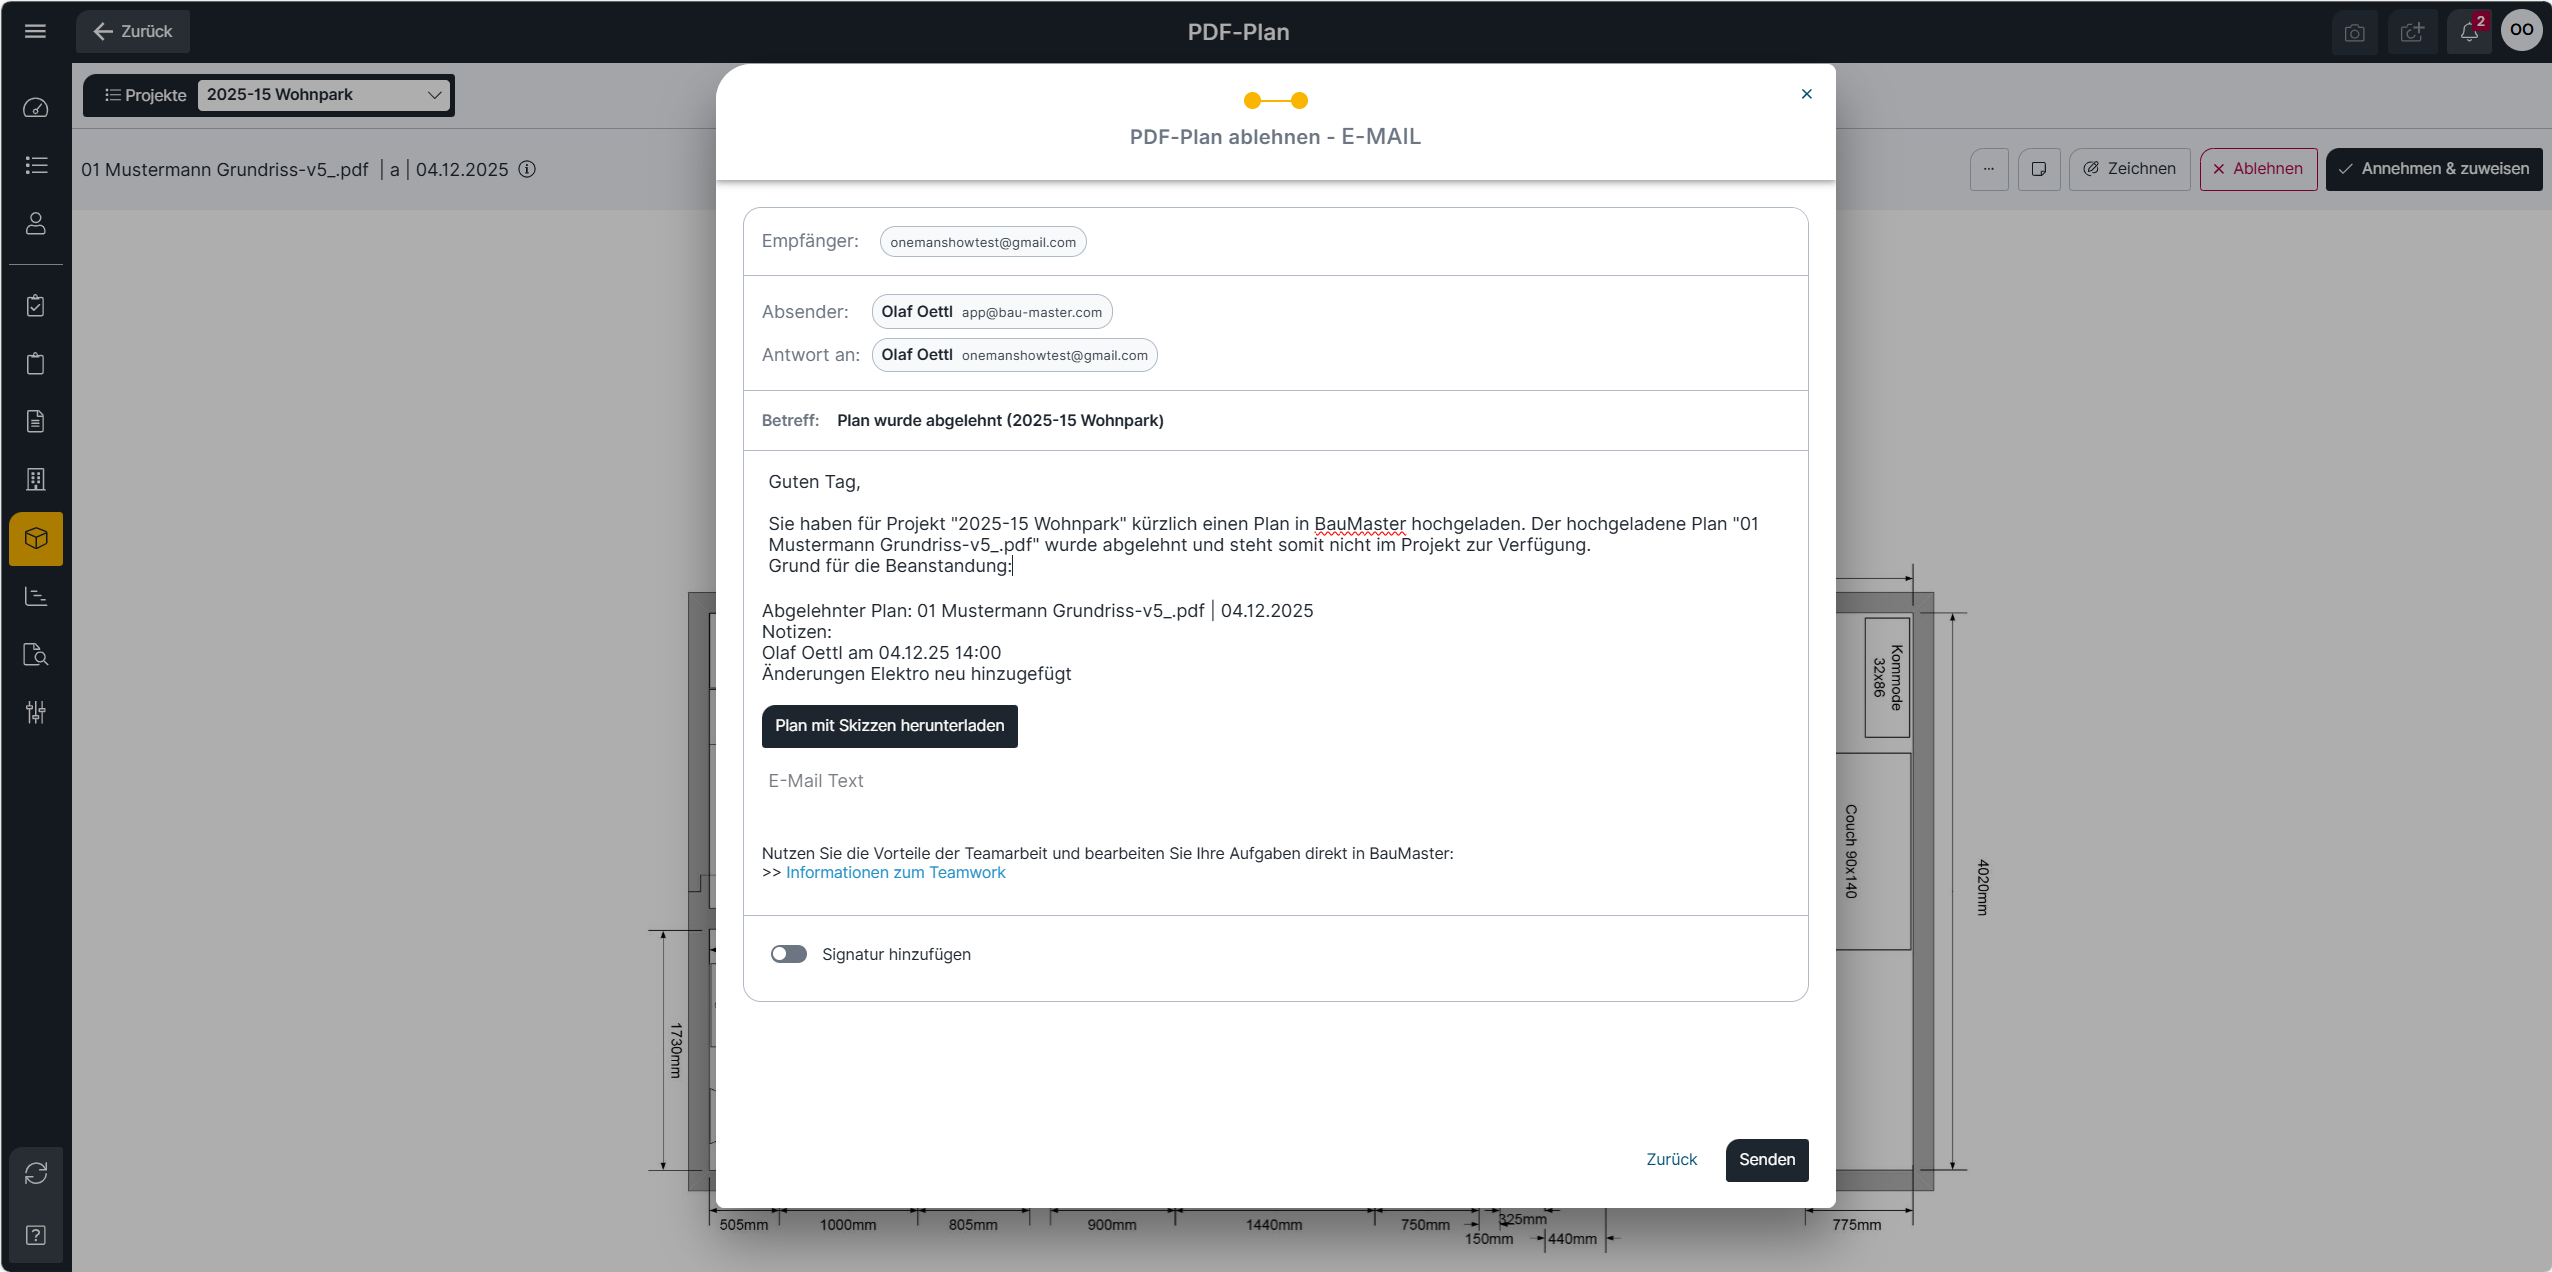Open the hamburger menu icon
2552x1272 pixels.
coord(35,31)
